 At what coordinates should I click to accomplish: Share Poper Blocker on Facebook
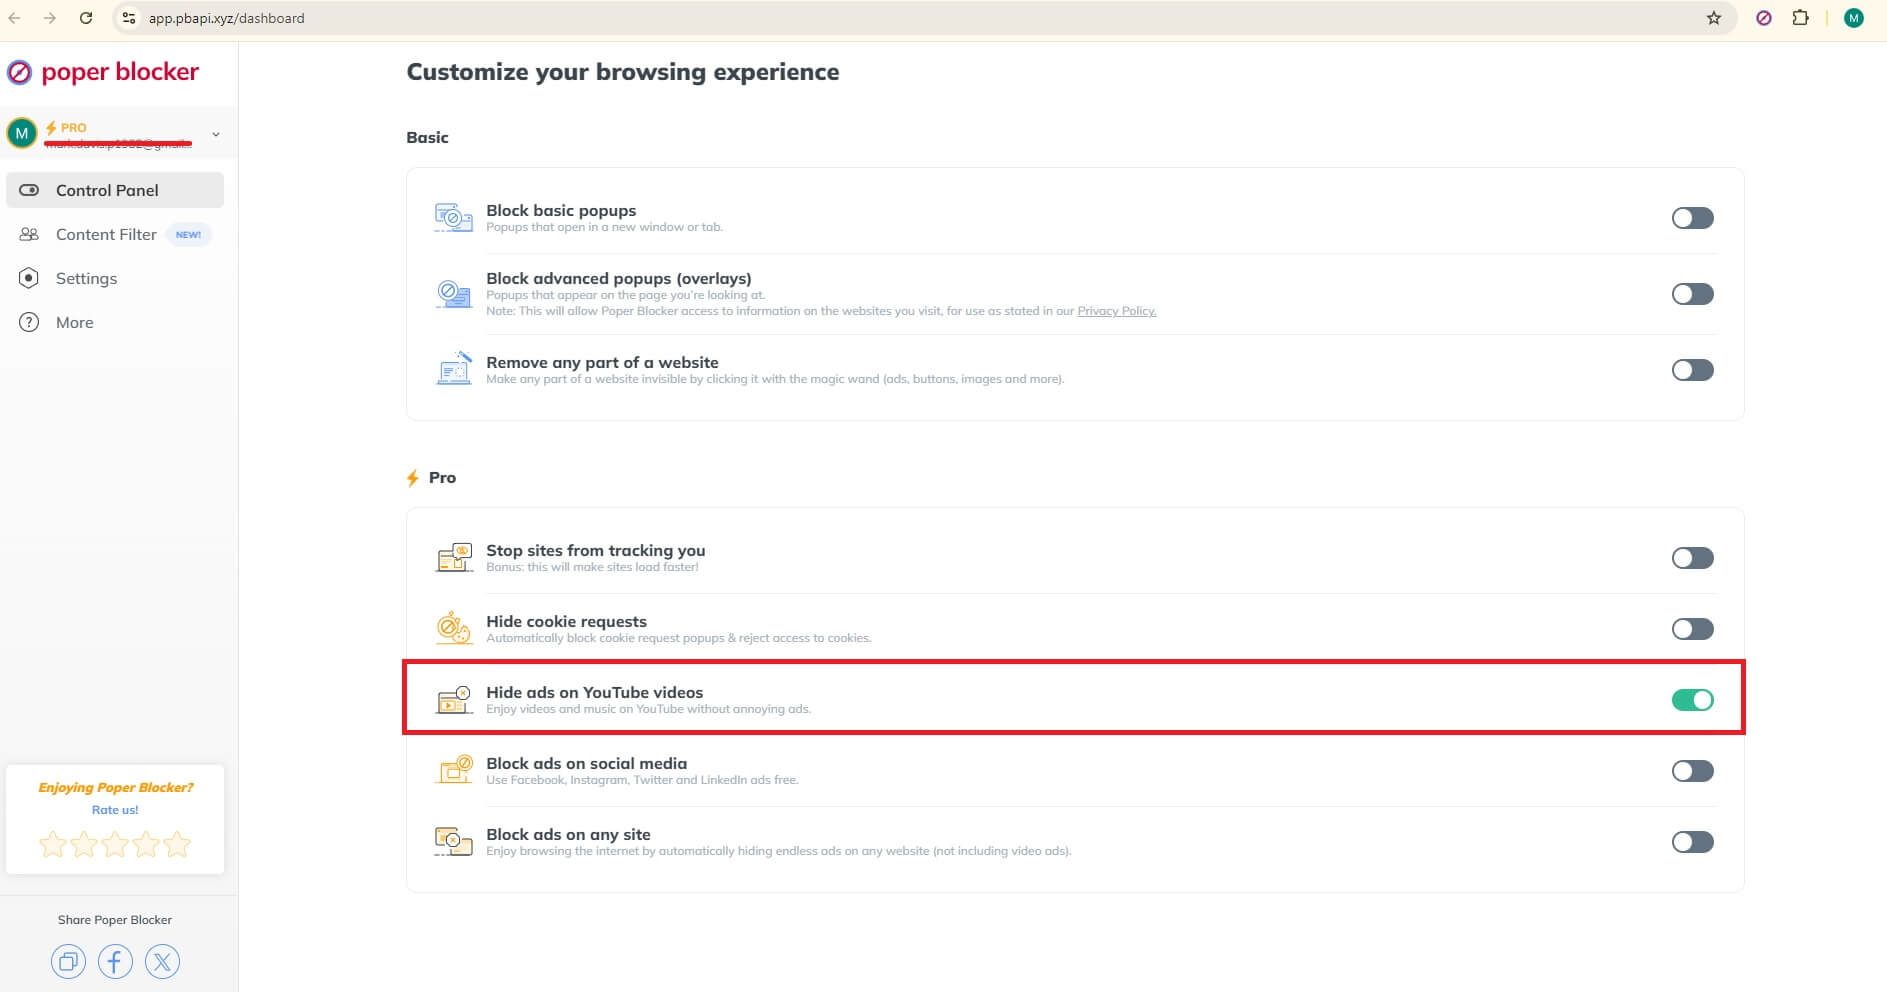115,961
